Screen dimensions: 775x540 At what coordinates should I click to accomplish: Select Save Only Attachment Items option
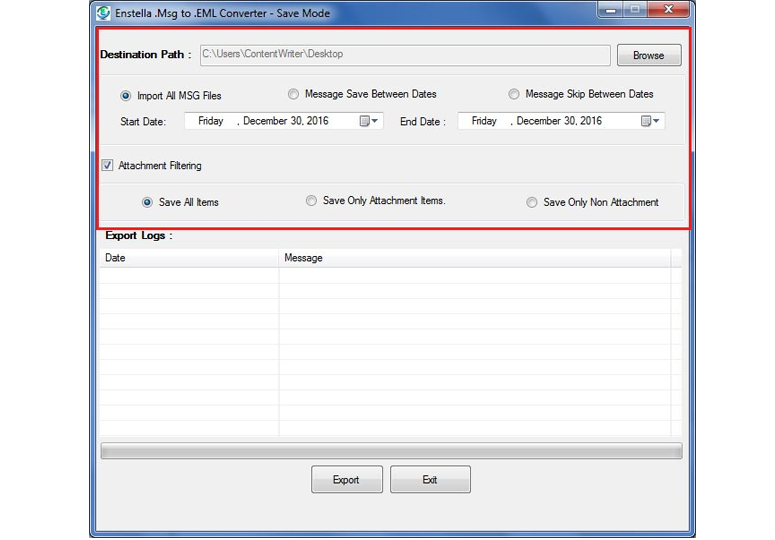[312, 201]
